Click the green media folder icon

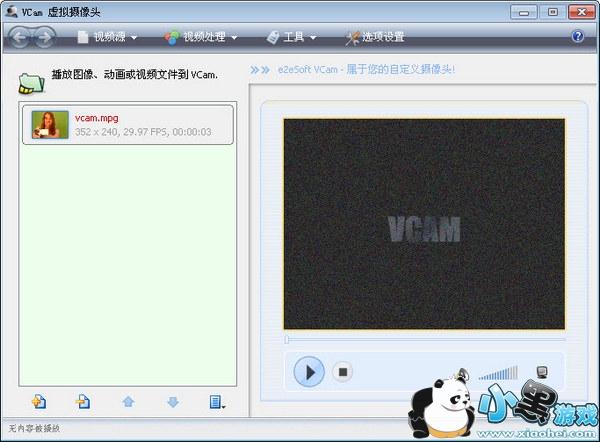tap(31, 83)
